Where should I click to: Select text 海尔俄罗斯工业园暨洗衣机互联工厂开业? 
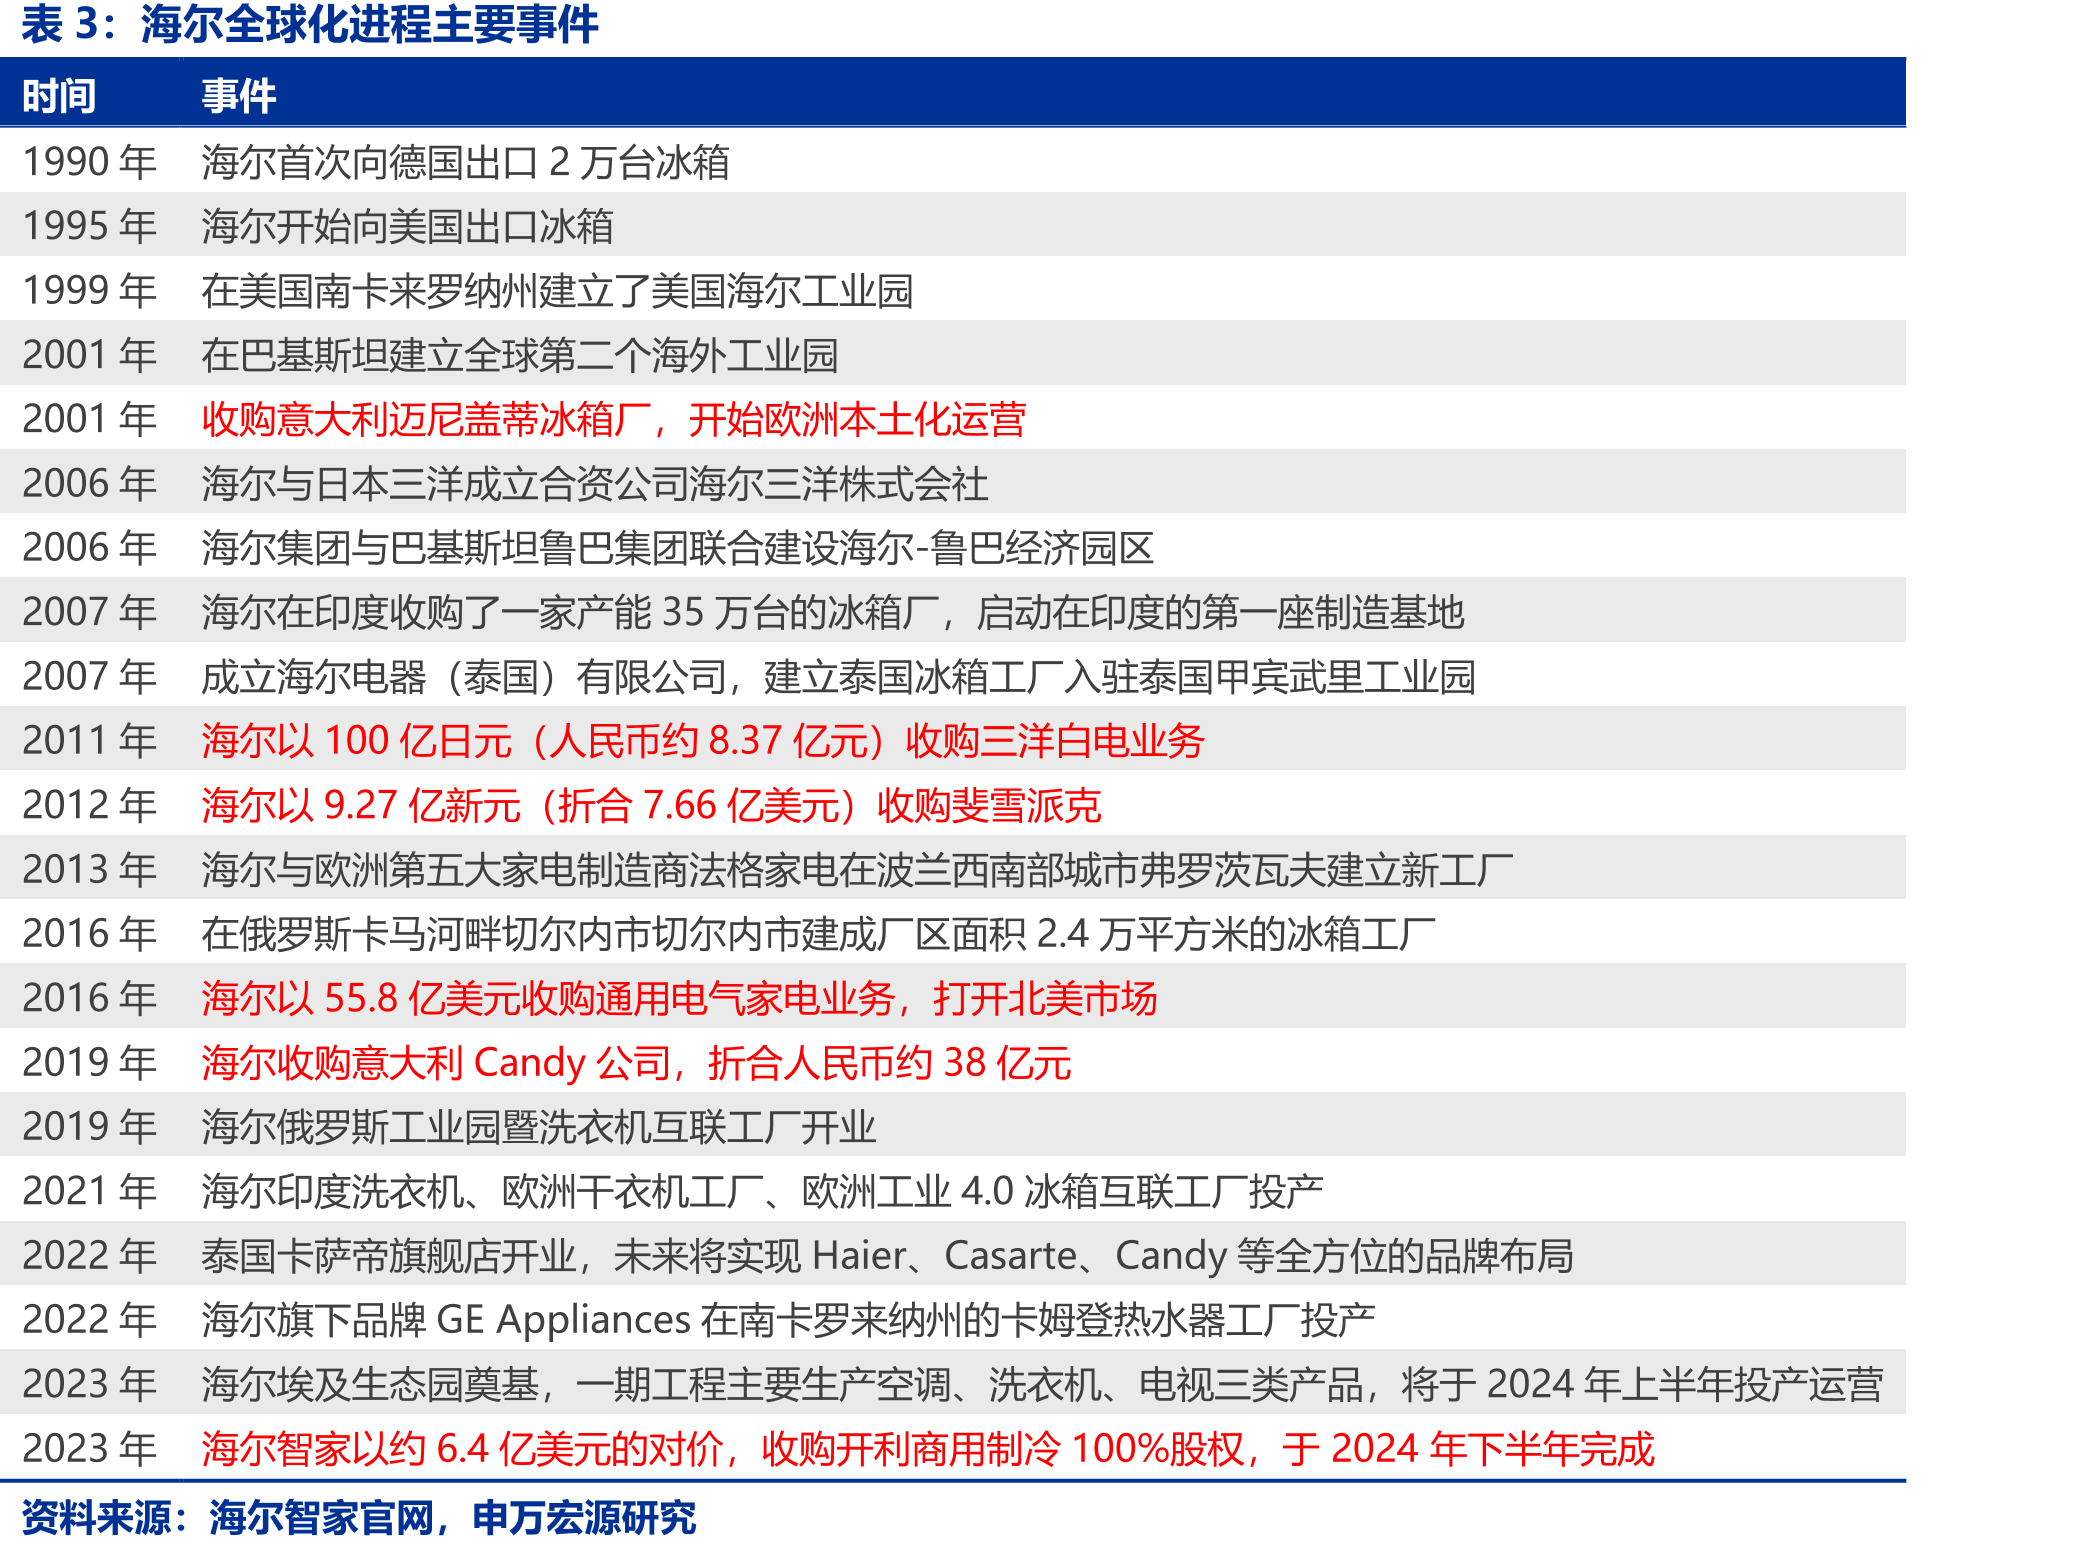538,1127
